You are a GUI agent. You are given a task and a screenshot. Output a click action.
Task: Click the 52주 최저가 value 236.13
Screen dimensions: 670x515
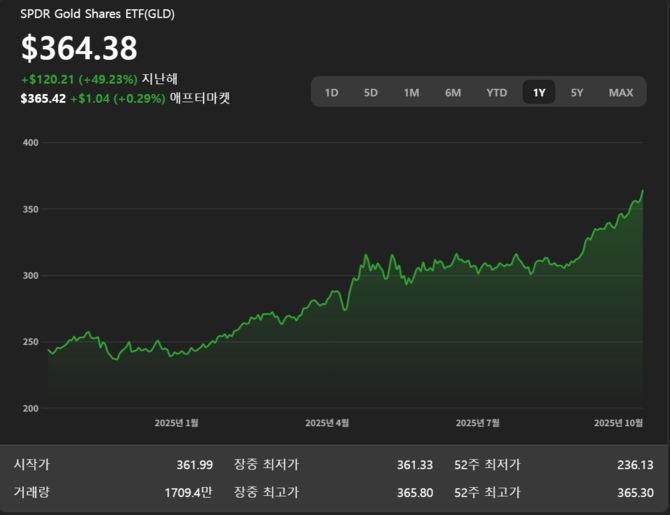[x=635, y=465]
